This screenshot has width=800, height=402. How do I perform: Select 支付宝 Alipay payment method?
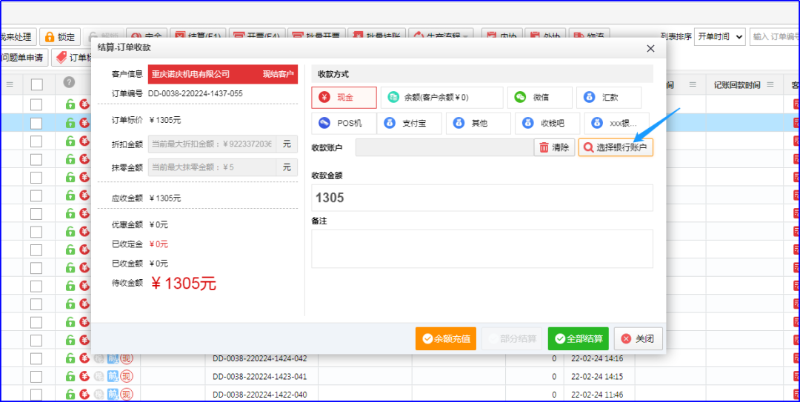tap(410, 124)
